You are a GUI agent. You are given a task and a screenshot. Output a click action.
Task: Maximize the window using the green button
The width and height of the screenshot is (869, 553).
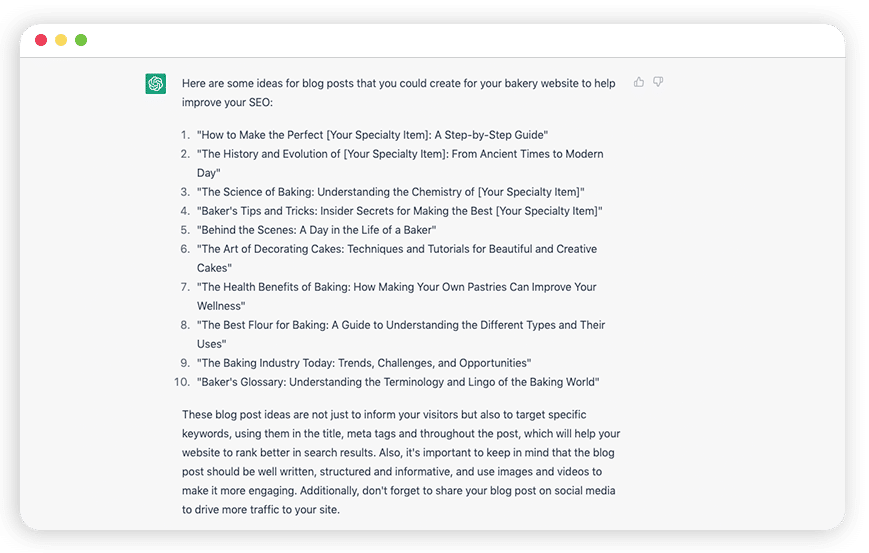[x=81, y=40]
